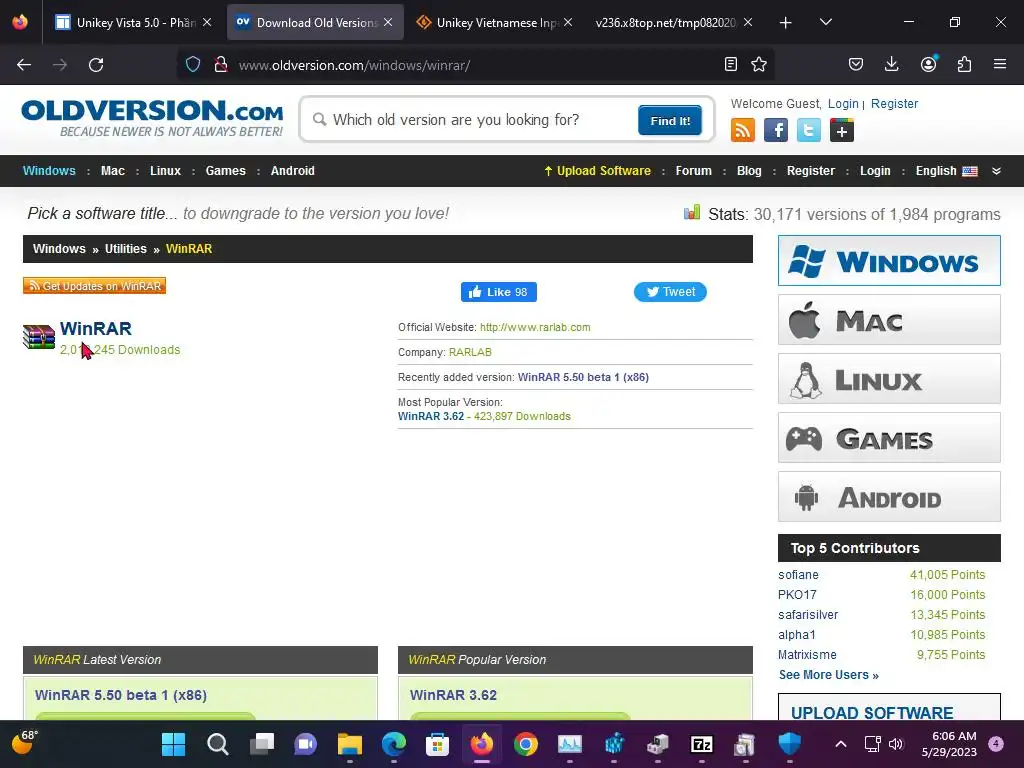
Task: Open Games in the navigation bar
Action: point(225,171)
